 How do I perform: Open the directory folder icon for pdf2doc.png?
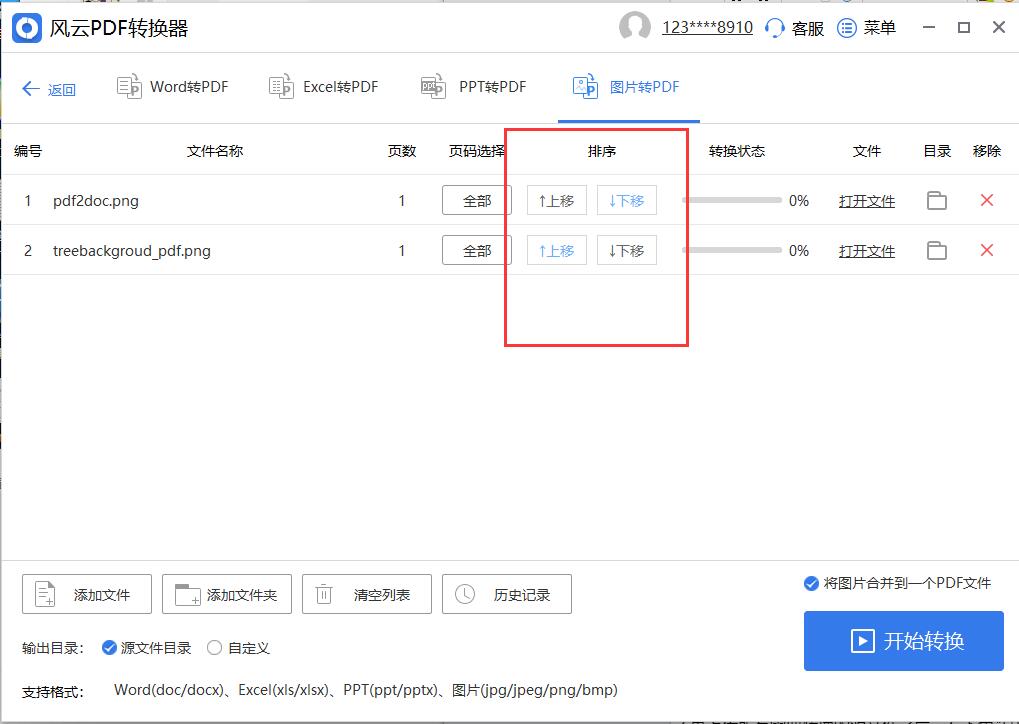pos(936,200)
